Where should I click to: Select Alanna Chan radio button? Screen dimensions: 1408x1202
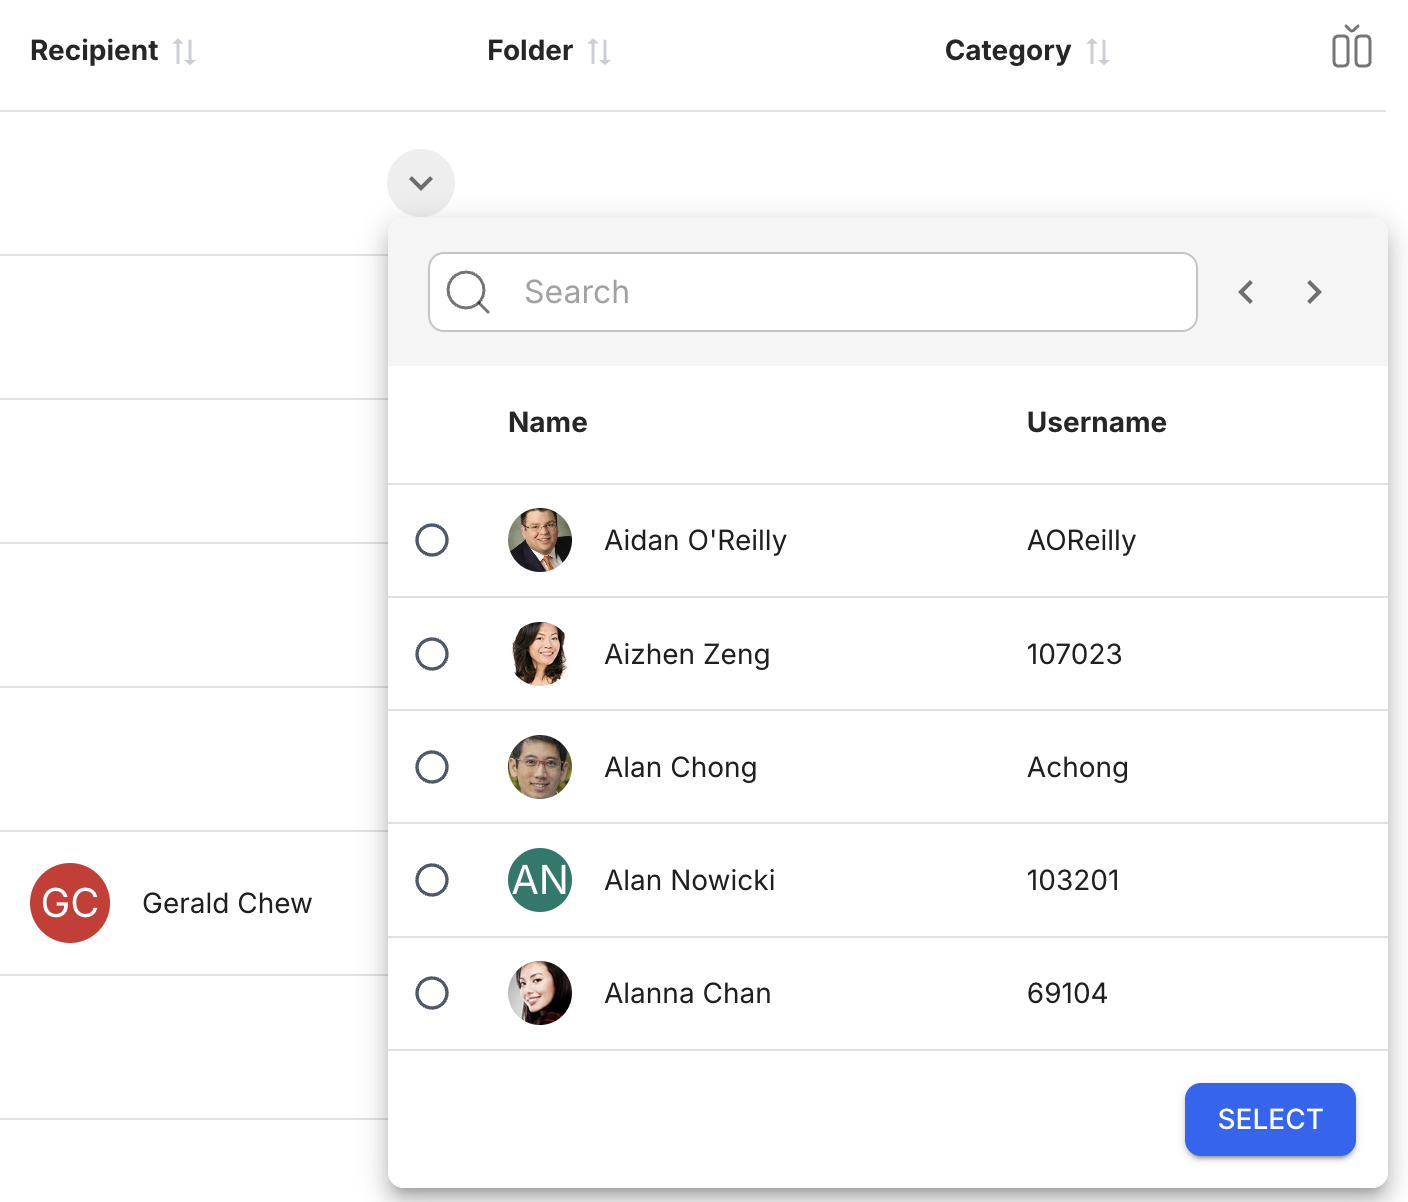click(x=432, y=993)
